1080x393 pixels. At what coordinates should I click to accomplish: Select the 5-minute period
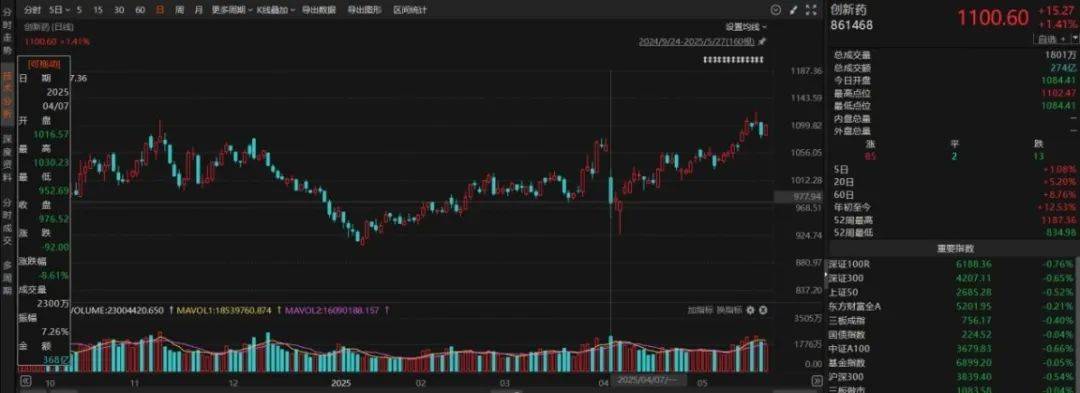coord(79,10)
